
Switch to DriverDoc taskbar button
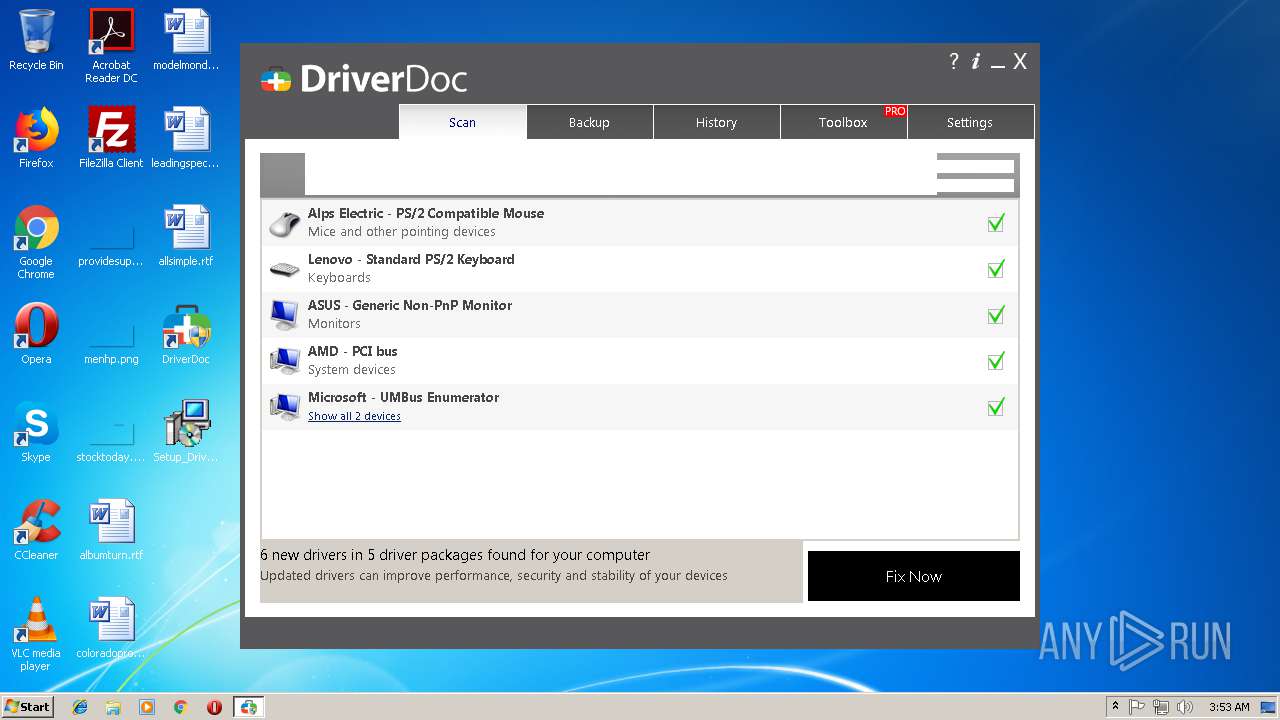(x=248, y=707)
